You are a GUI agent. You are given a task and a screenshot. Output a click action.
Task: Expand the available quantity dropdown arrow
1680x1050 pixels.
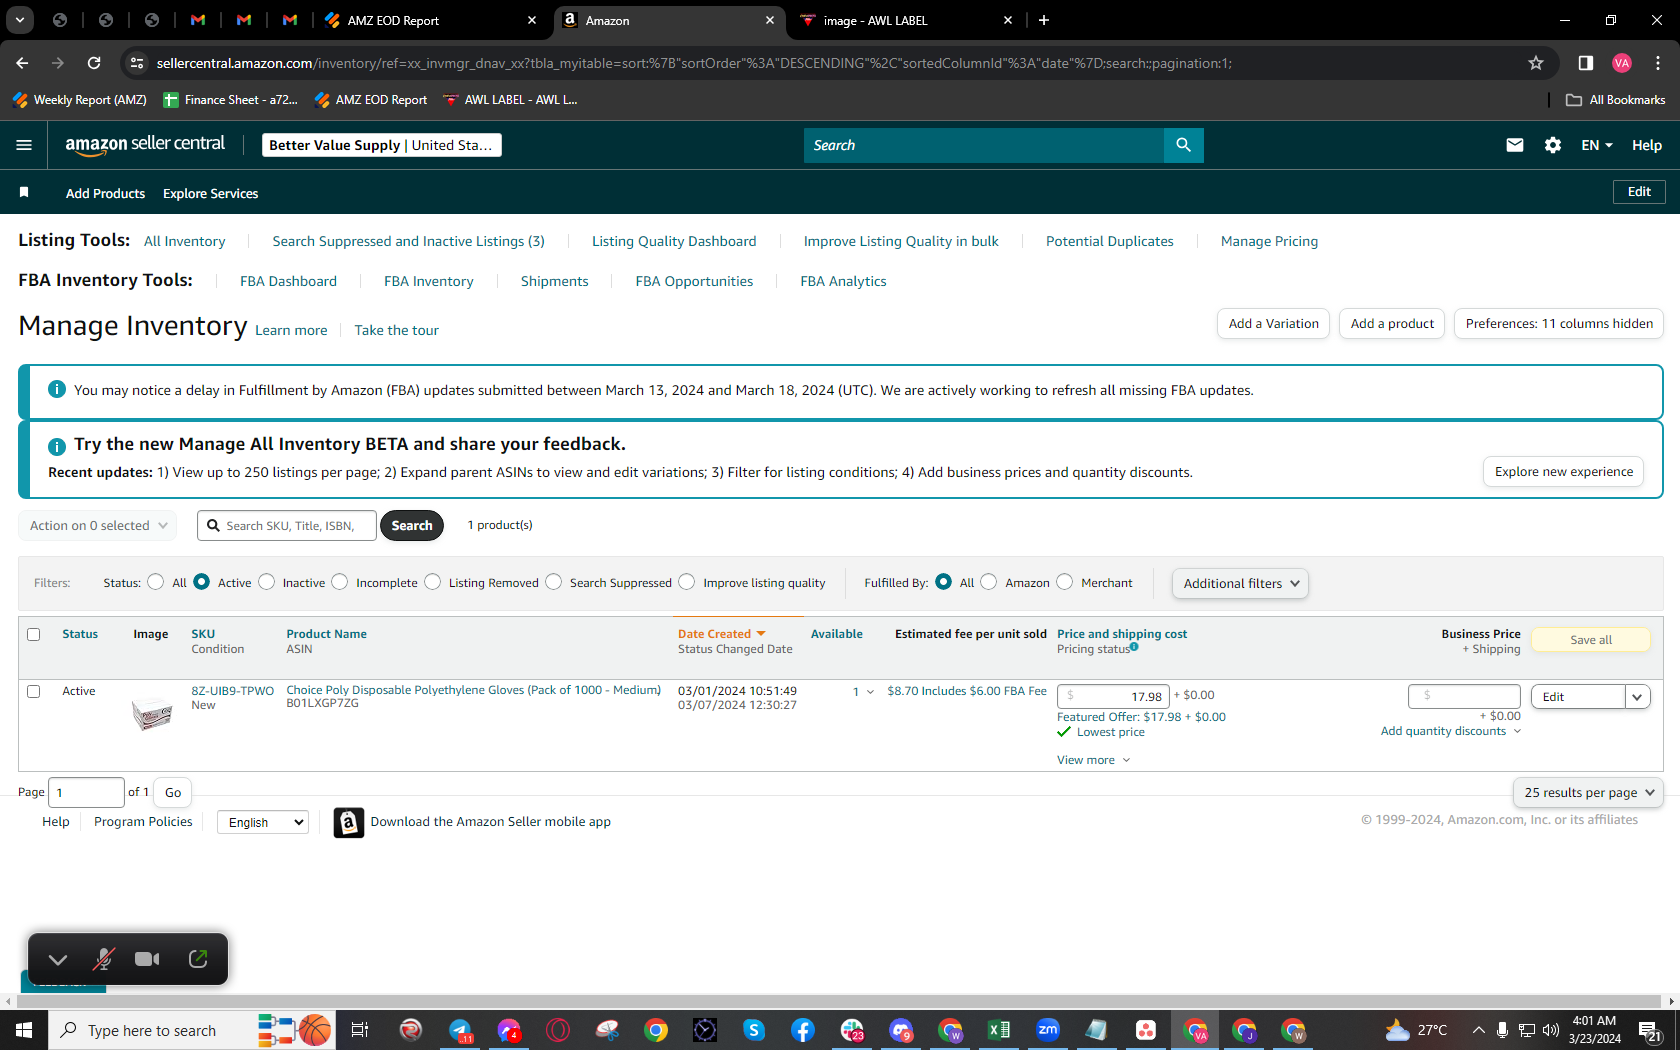coord(870,692)
